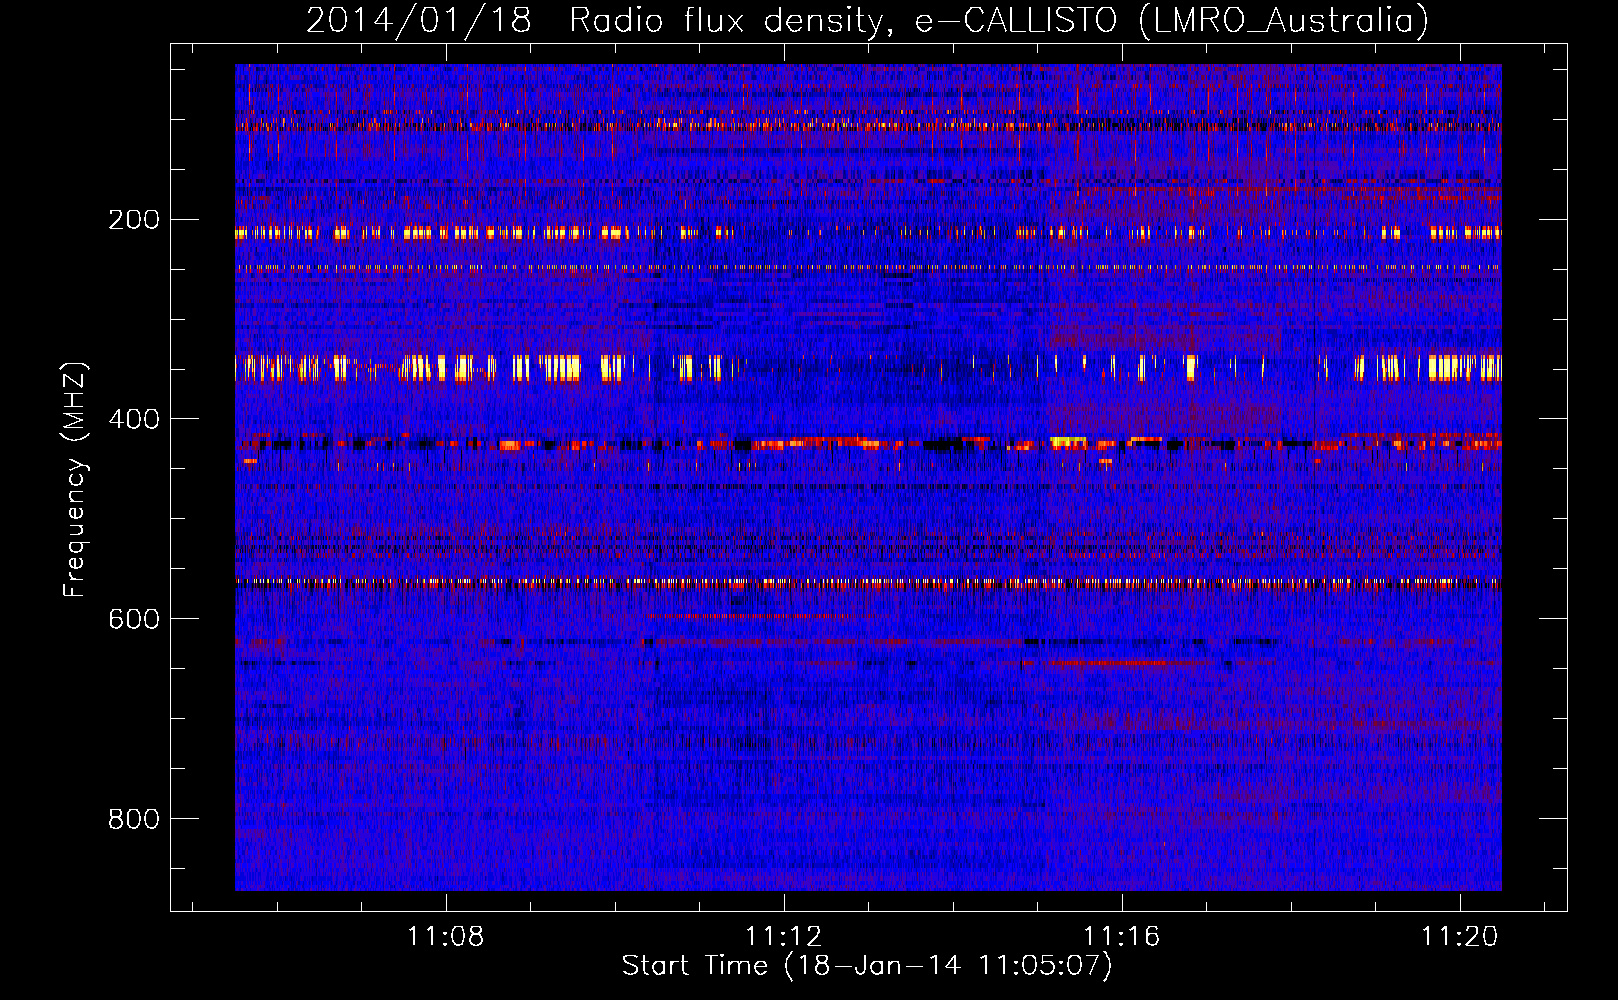
Task: Click the 11:16 time tick label
Action: [1122, 936]
